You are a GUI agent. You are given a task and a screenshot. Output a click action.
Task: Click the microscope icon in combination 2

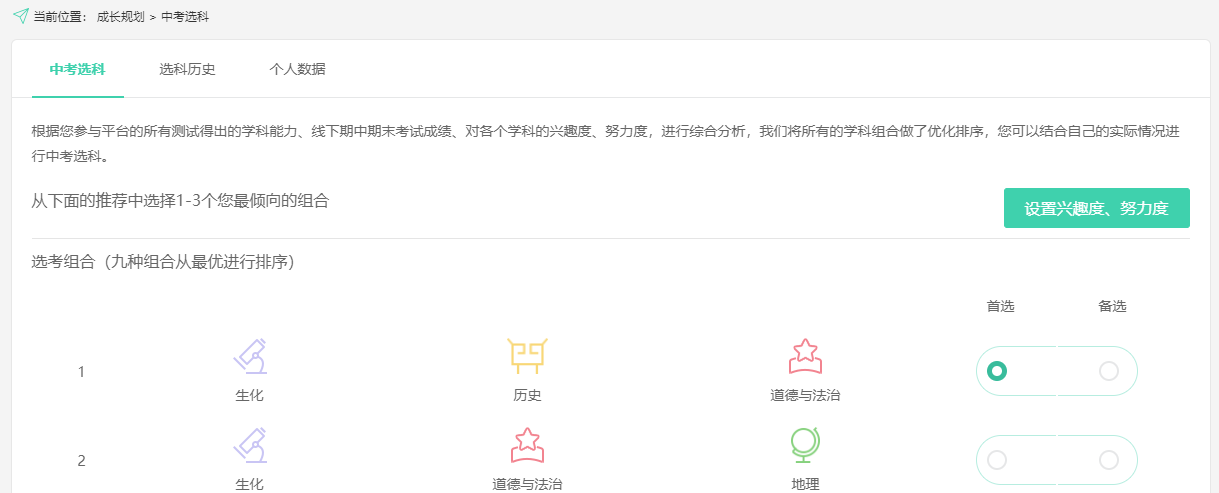click(x=250, y=446)
